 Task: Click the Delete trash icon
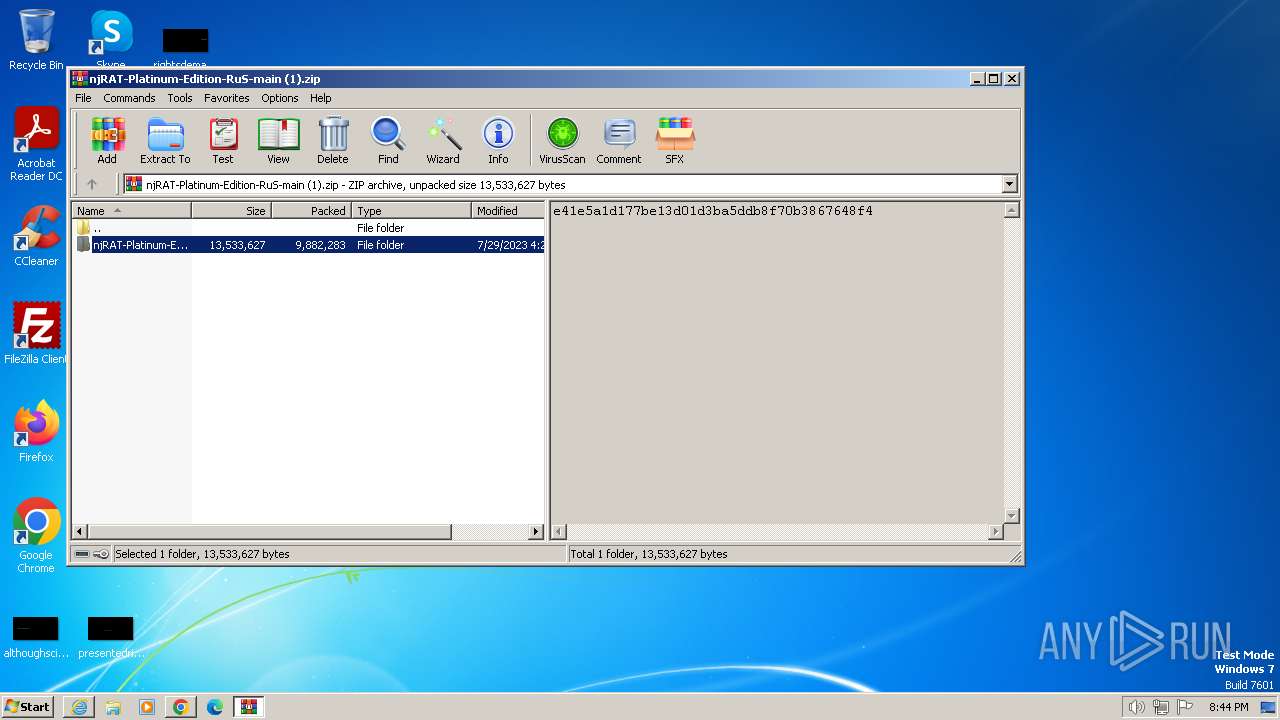tap(333, 141)
